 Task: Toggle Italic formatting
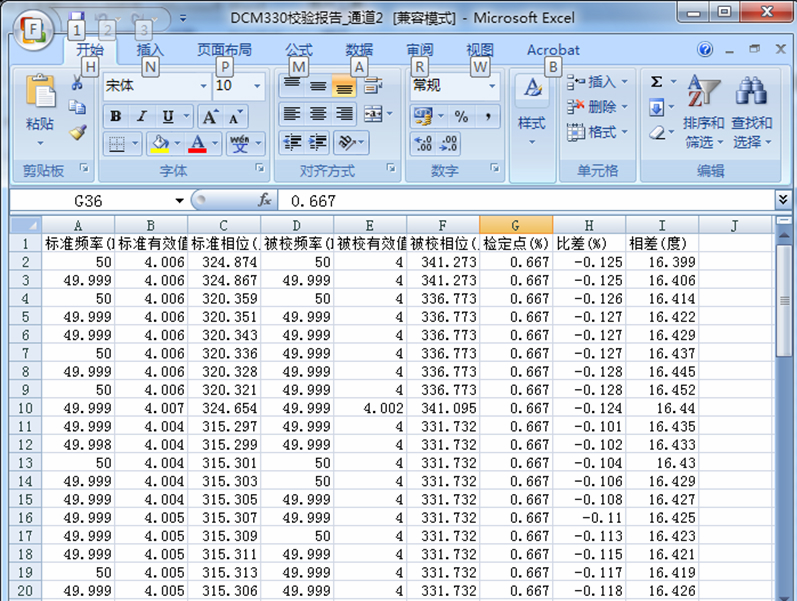point(142,116)
